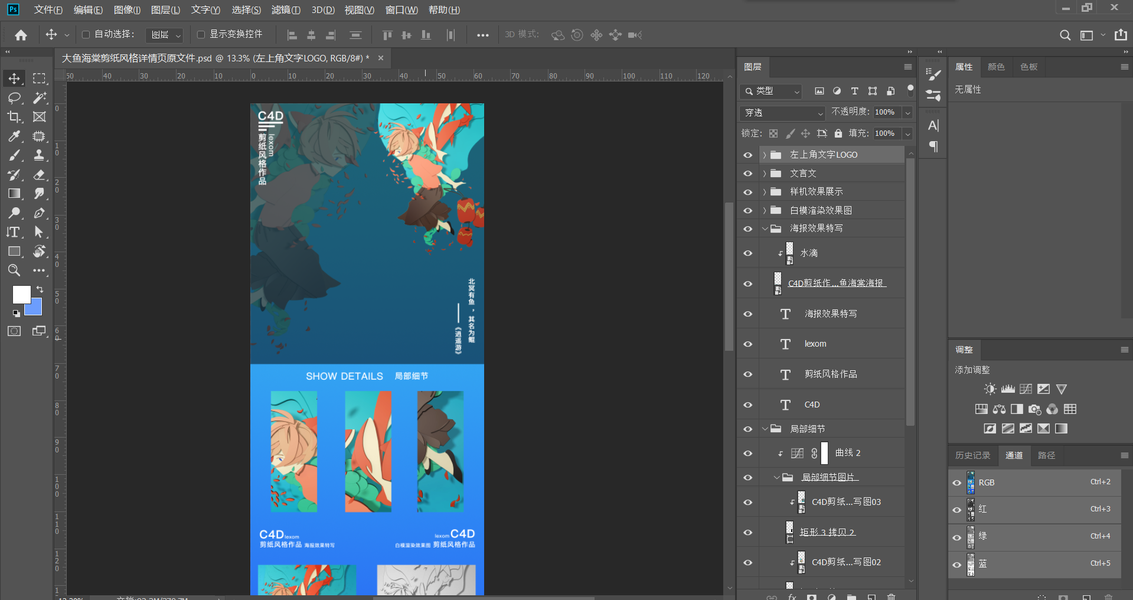Hide the lexom text layer
1133x600 pixels.
tap(748, 344)
